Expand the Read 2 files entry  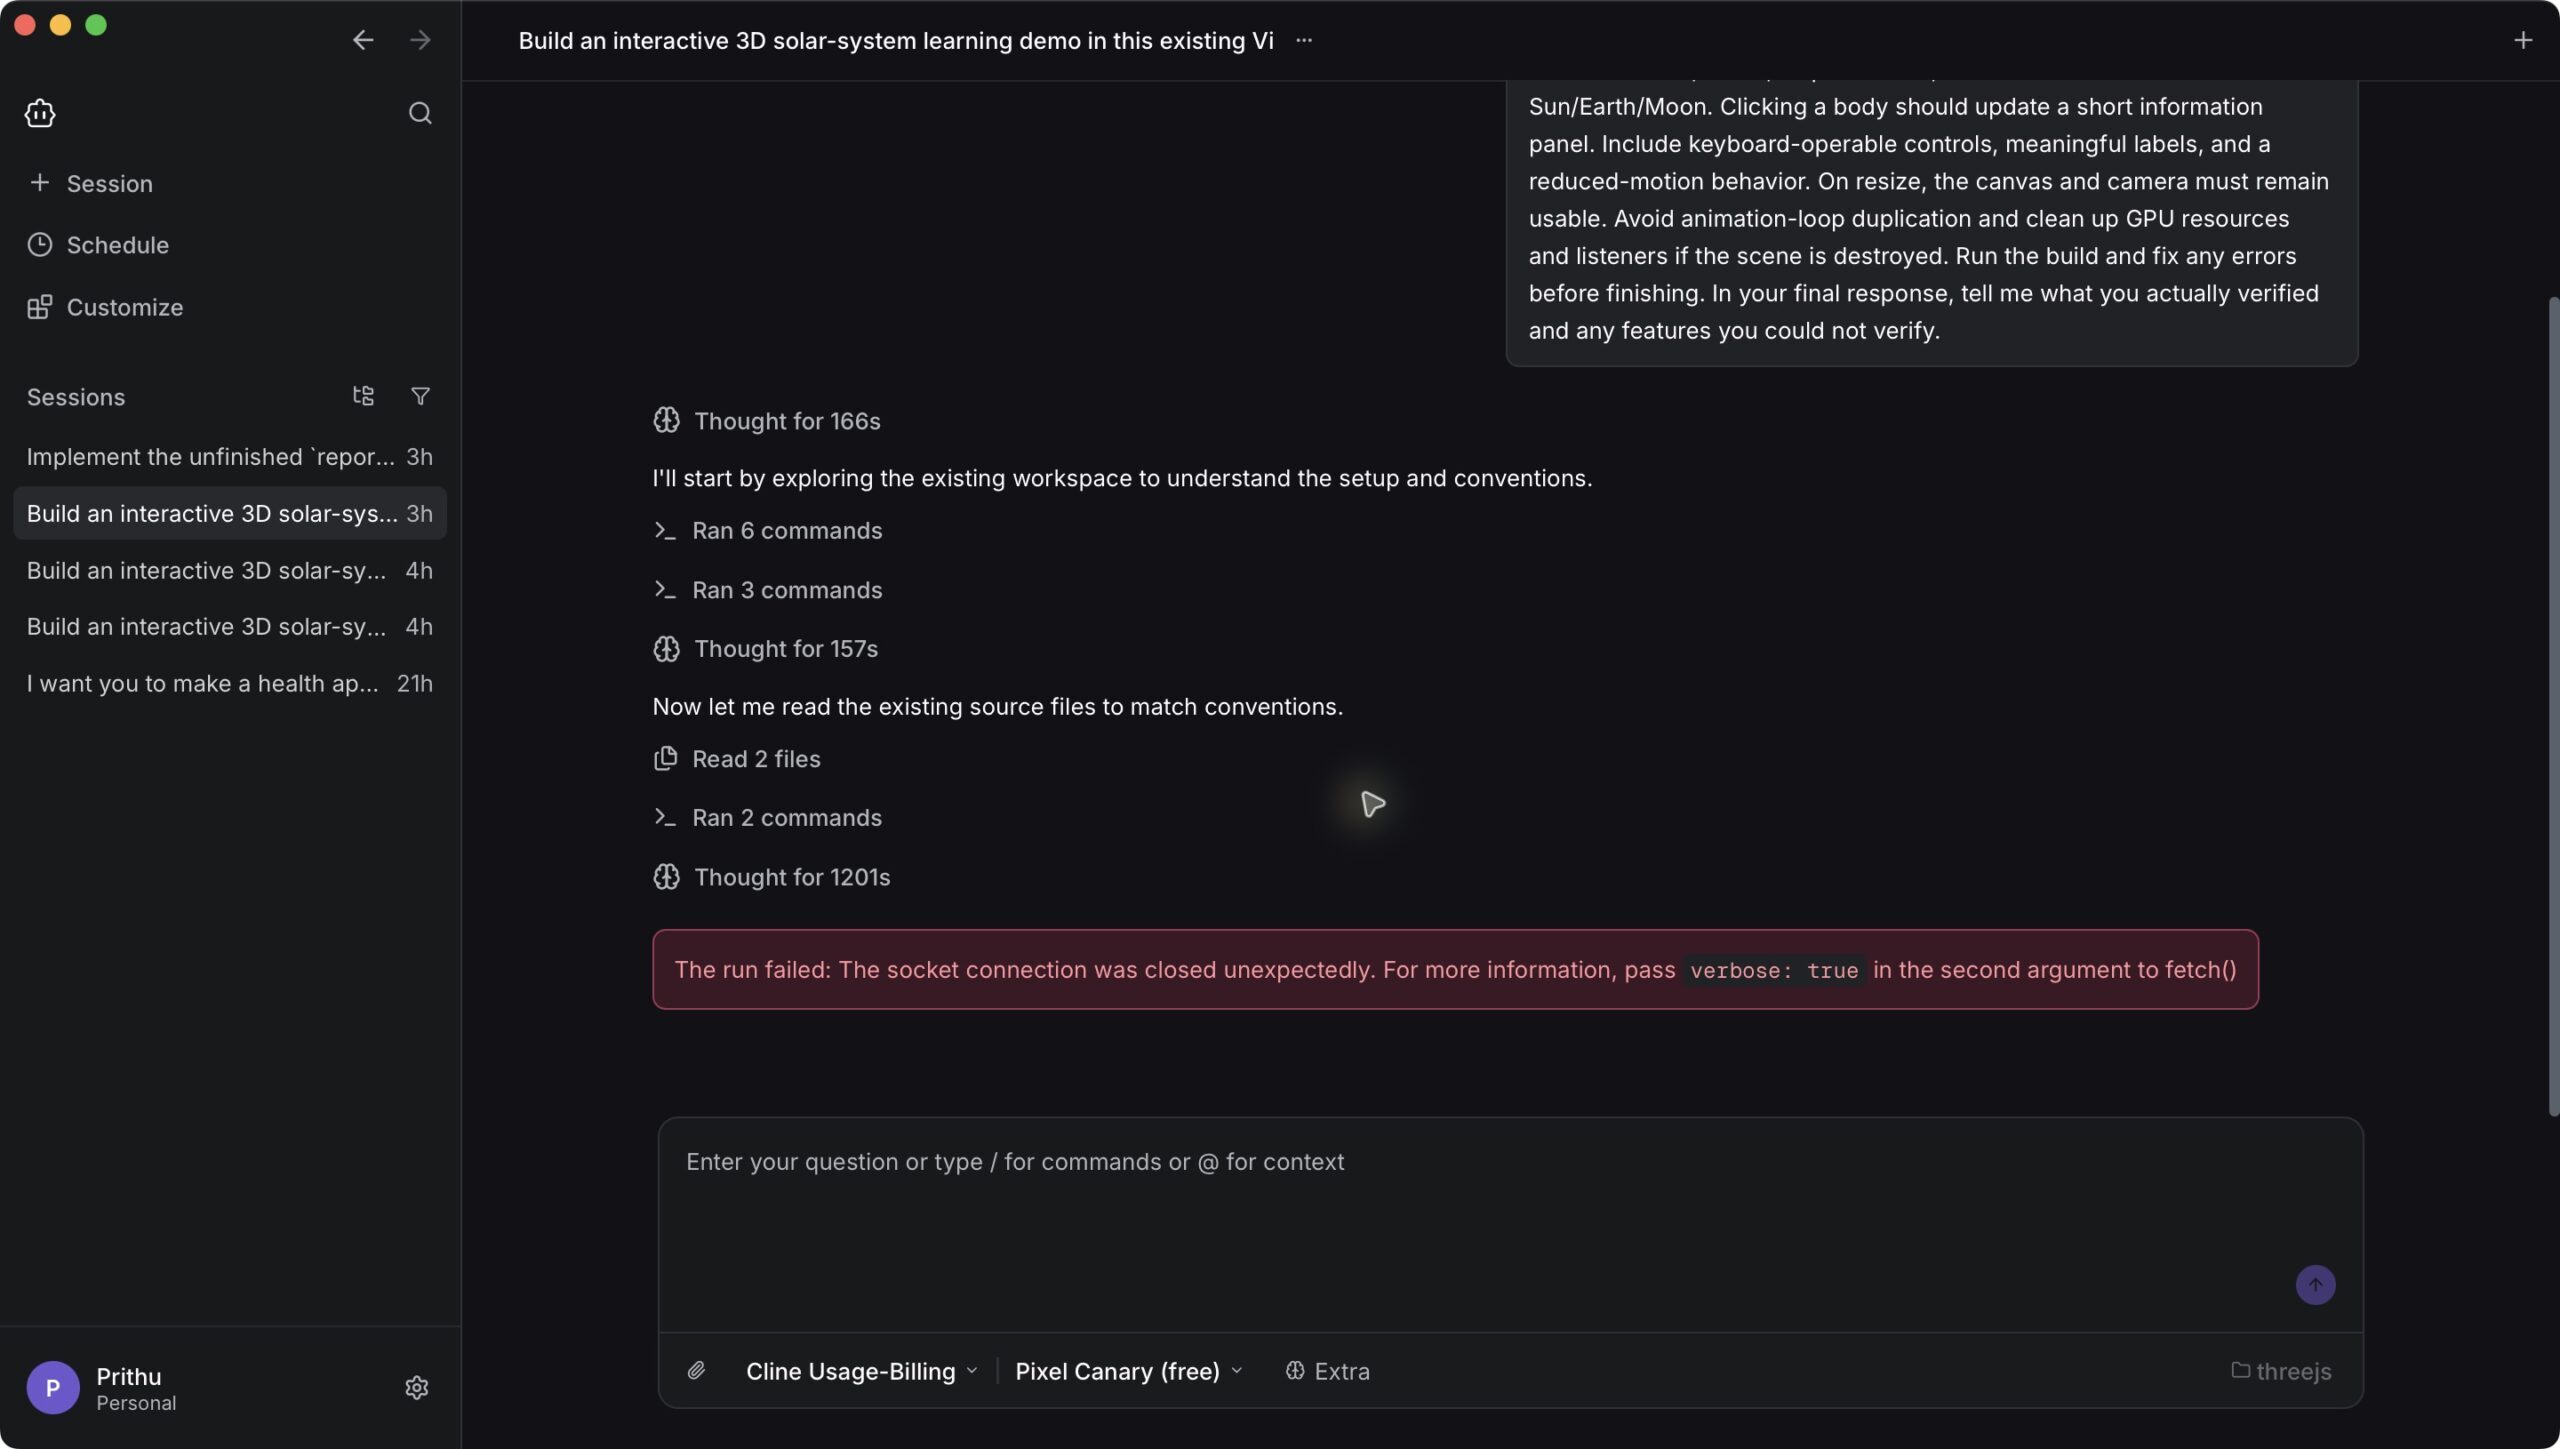click(x=736, y=759)
